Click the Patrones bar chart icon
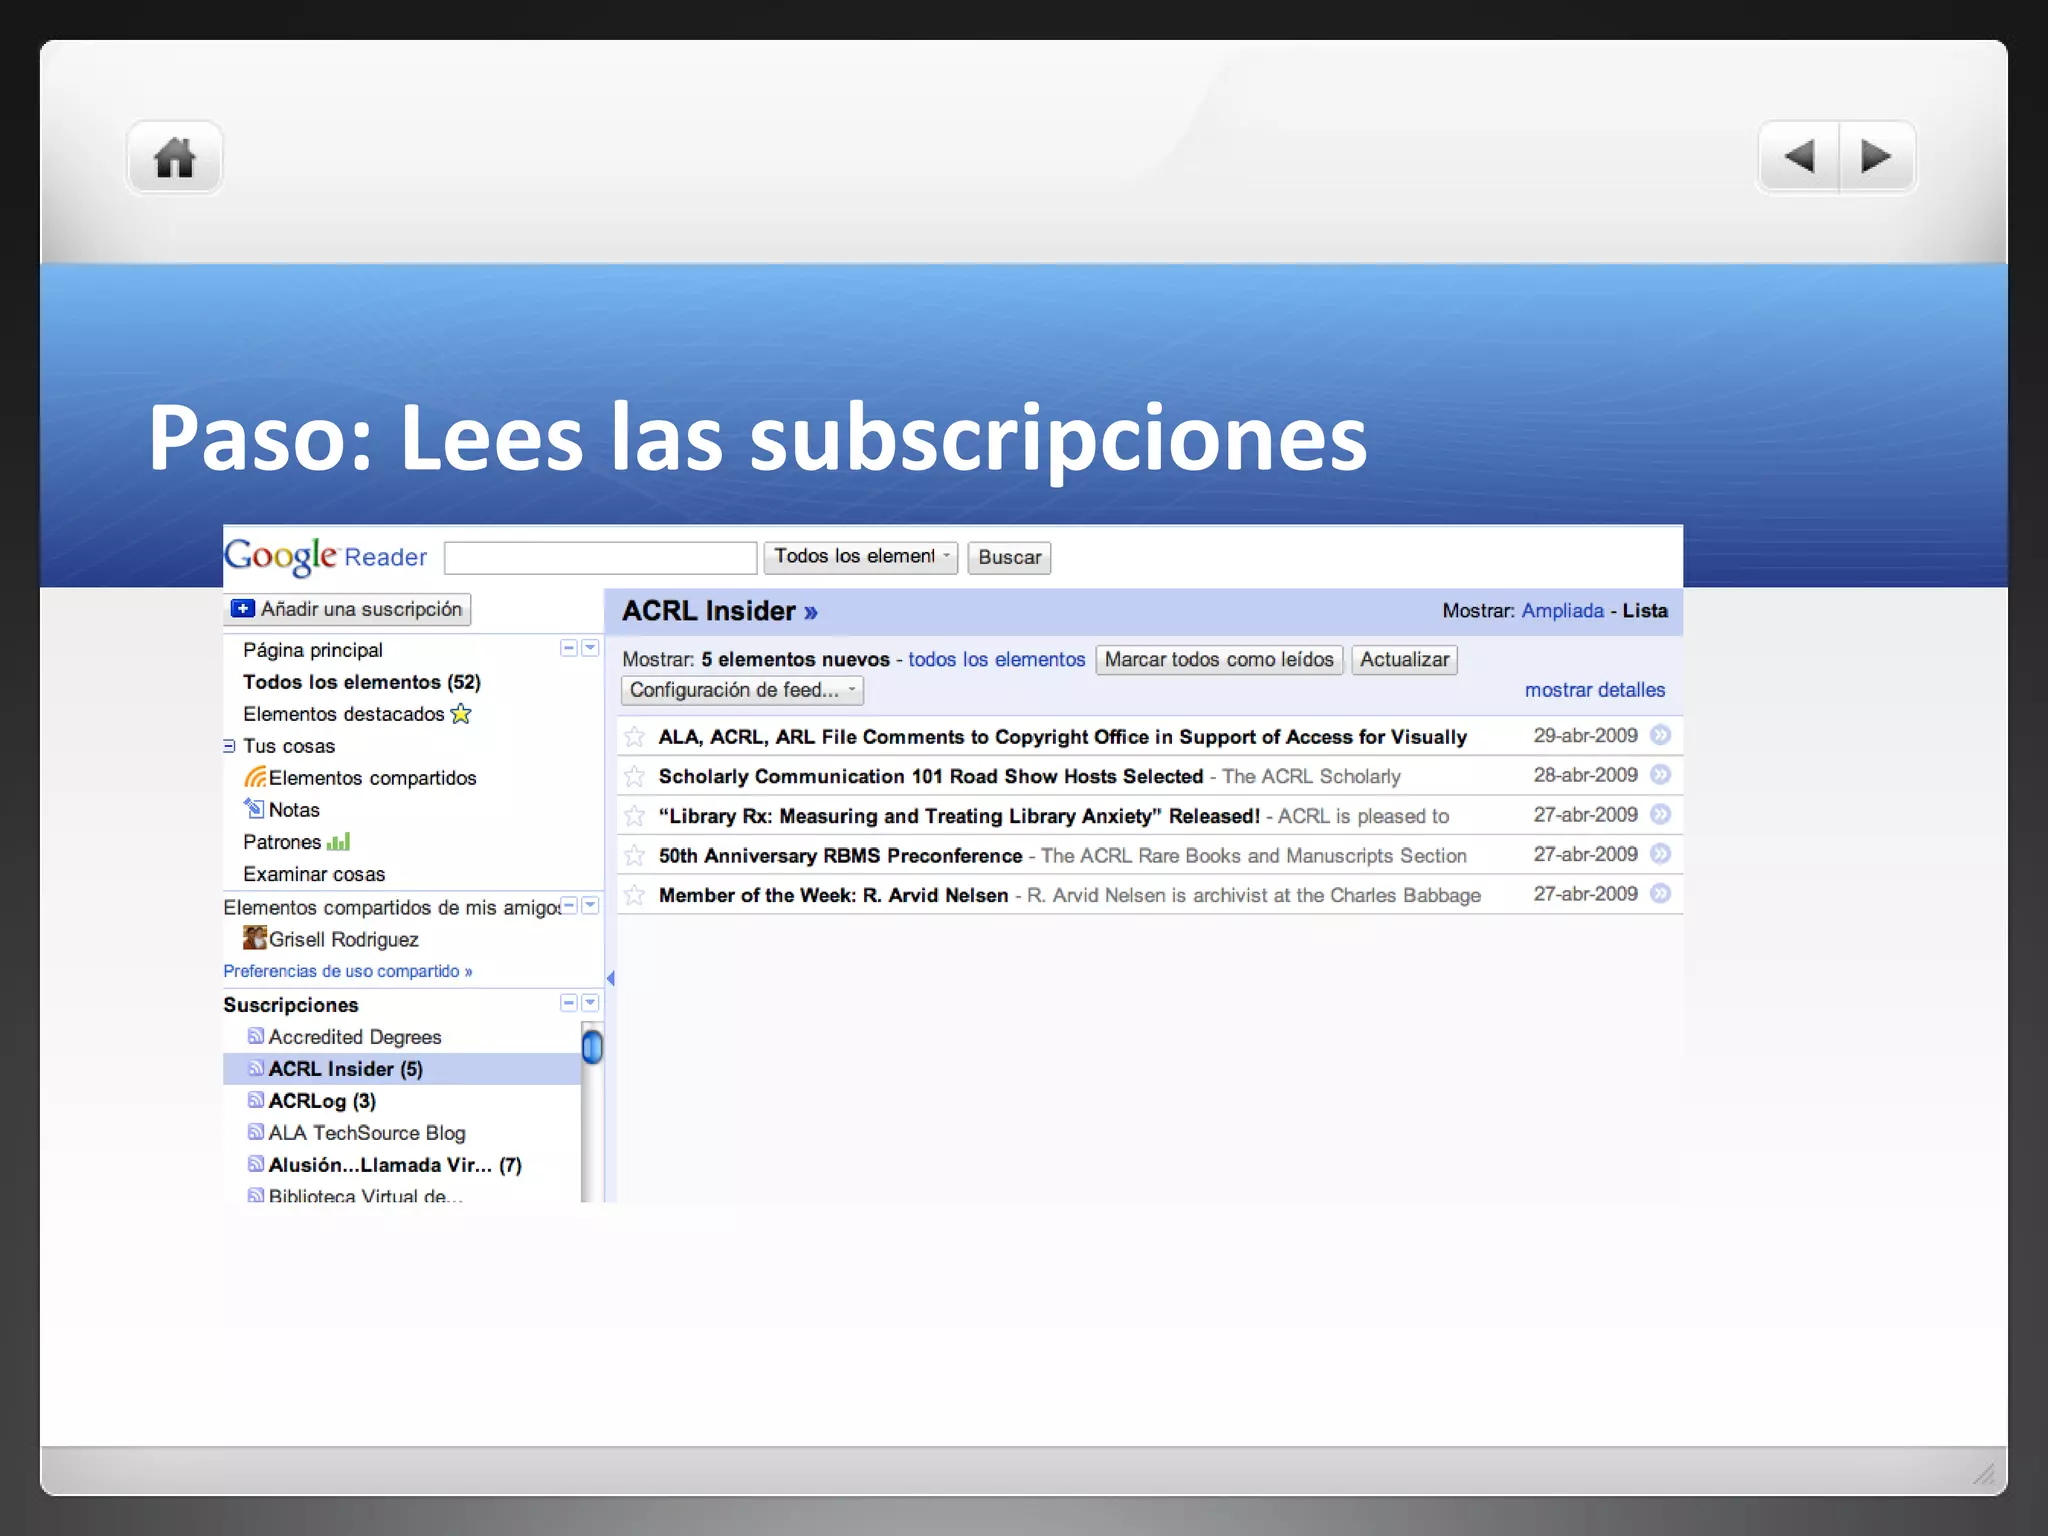This screenshot has height=1536, width=2048. pyautogui.click(x=338, y=841)
